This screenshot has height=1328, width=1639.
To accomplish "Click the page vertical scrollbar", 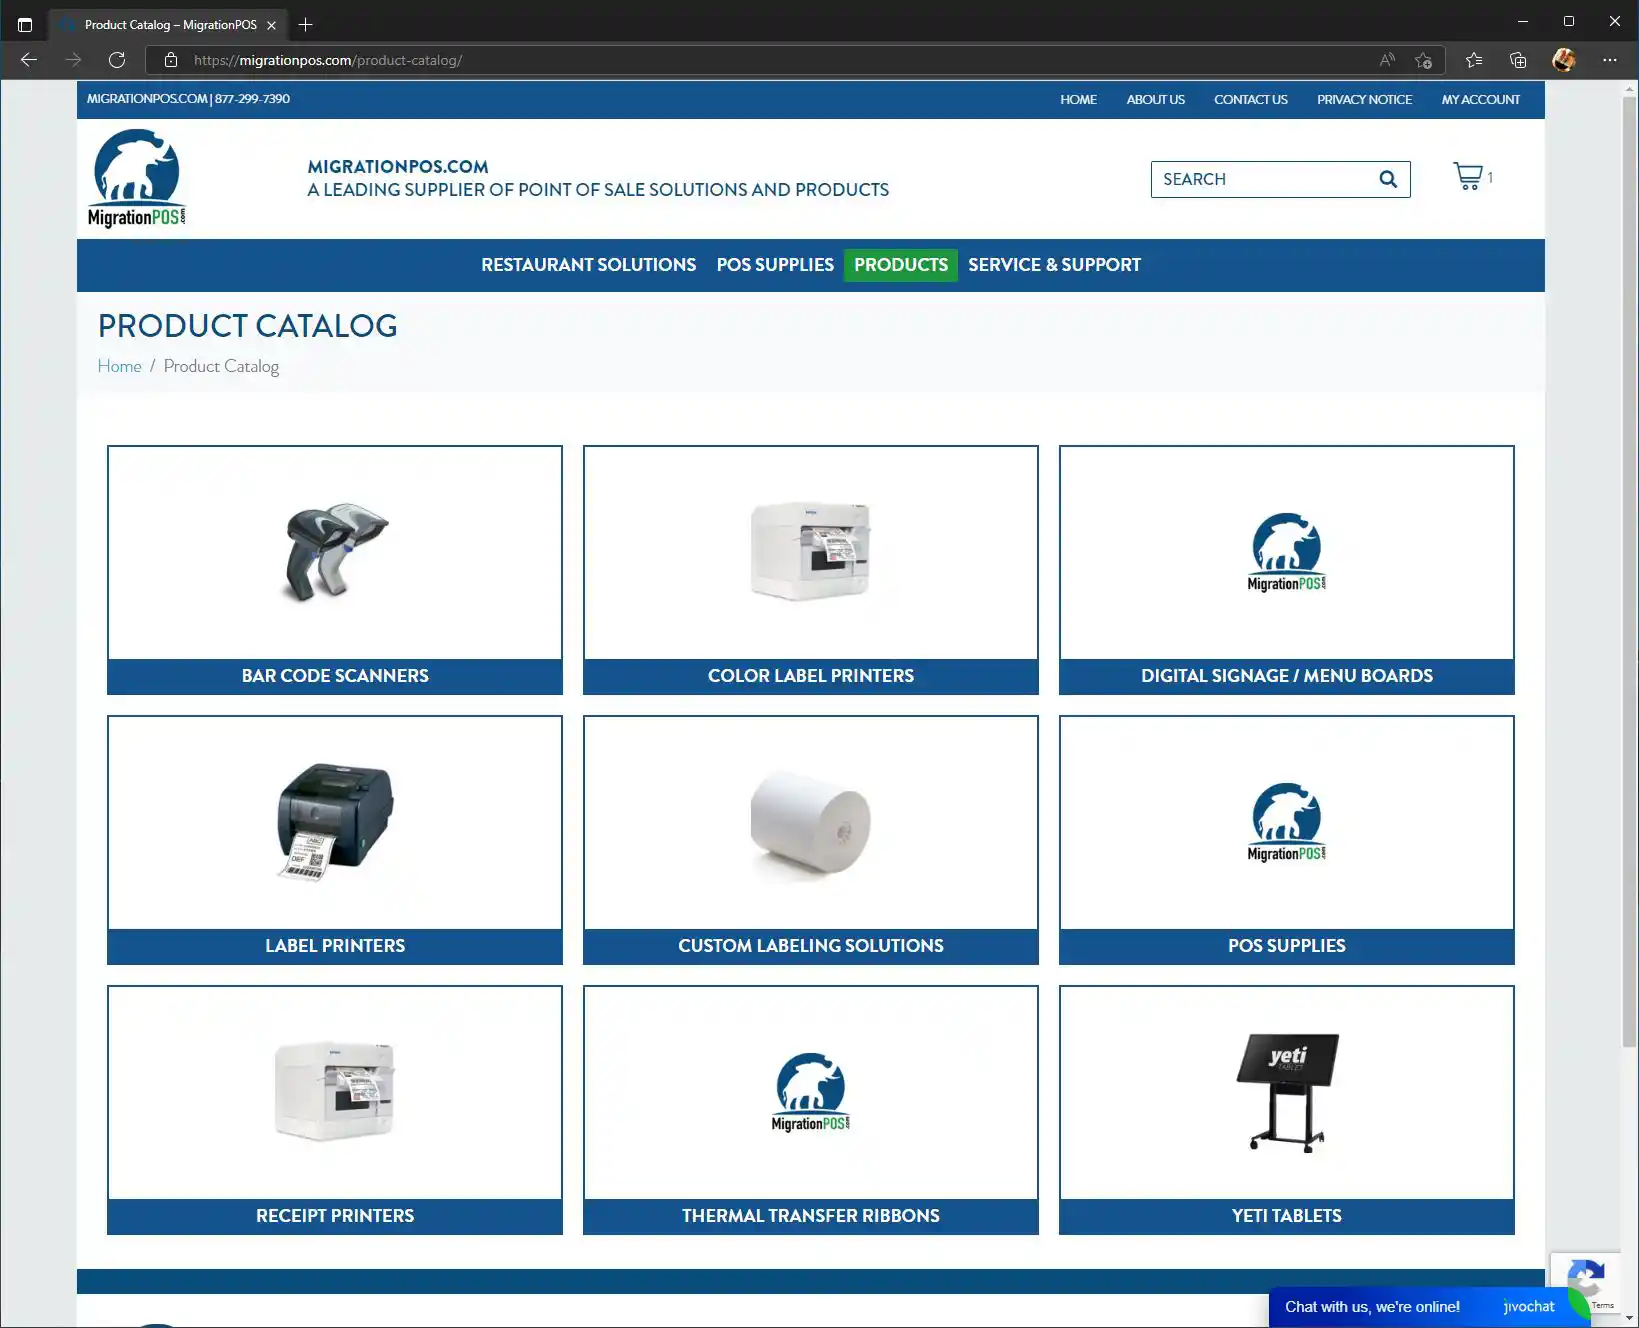I will 1630,570.
